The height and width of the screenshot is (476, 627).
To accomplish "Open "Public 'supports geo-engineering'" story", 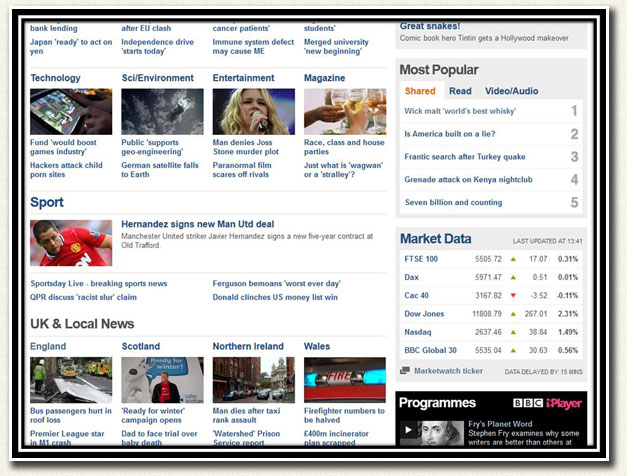I will (x=152, y=147).
